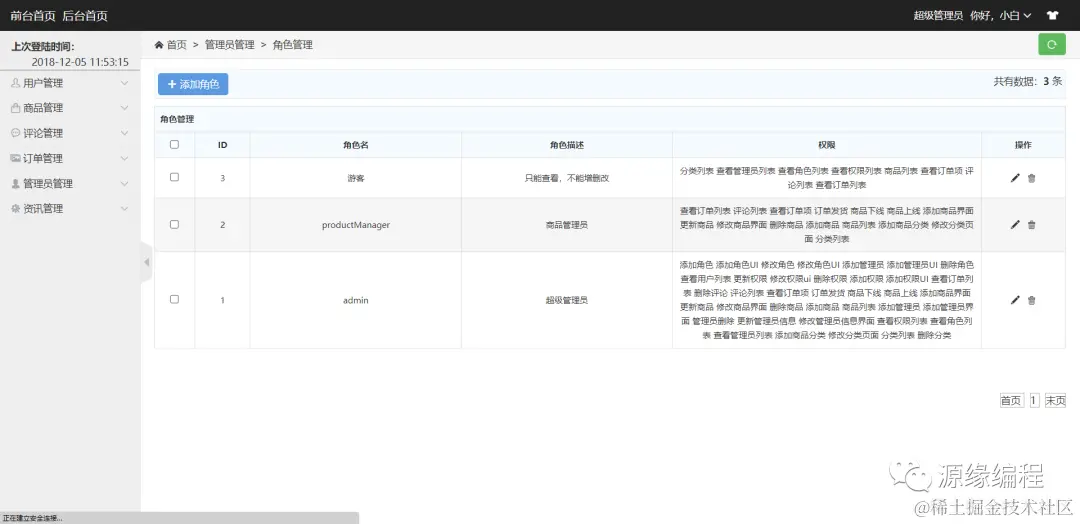Edit the 游客 role with pencil icon
1080x524 pixels.
[1015, 178]
